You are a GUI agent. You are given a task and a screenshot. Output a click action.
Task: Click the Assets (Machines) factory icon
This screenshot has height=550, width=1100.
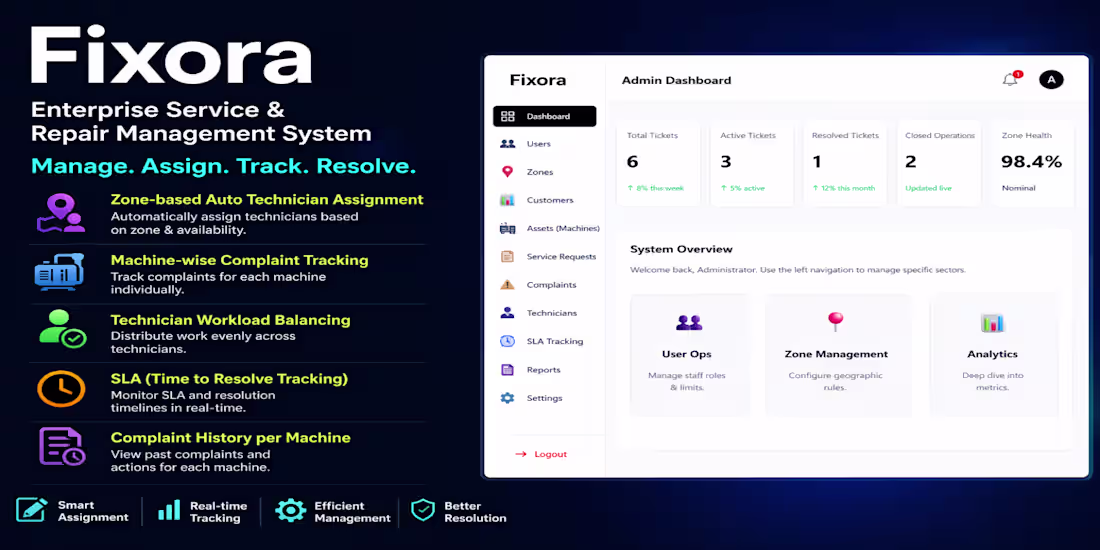[x=507, y=228]
